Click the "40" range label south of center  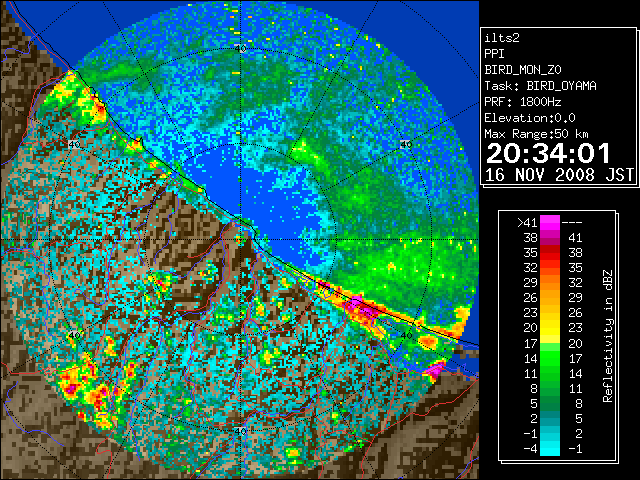240,431
